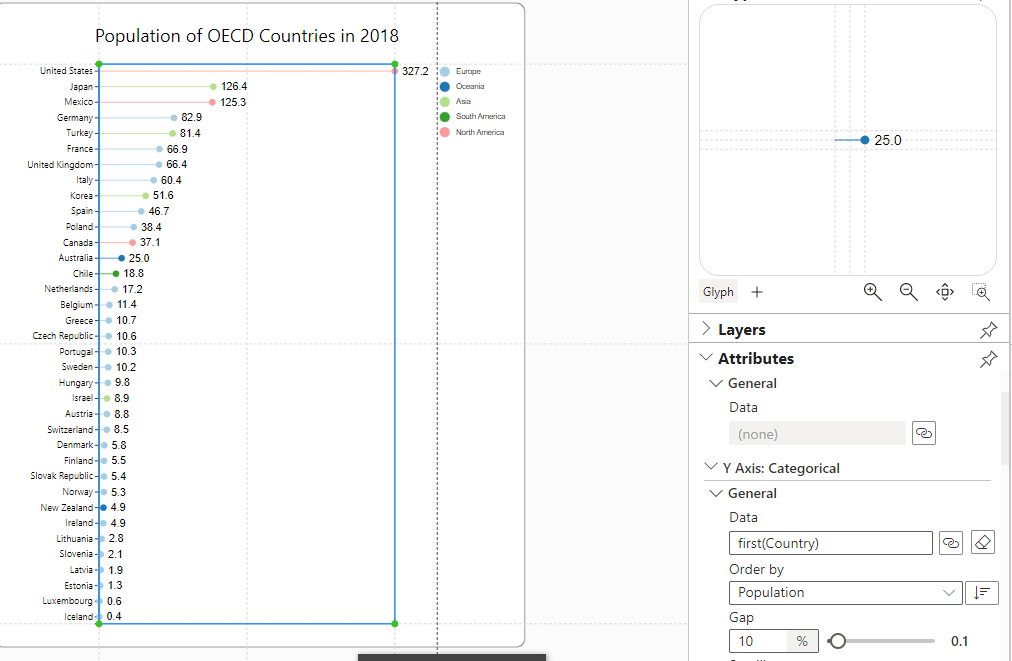Image resolution: width=1012 pixels, height=661 pixels.
Task: Select the chart title text
Action: [x=247, y=36]
